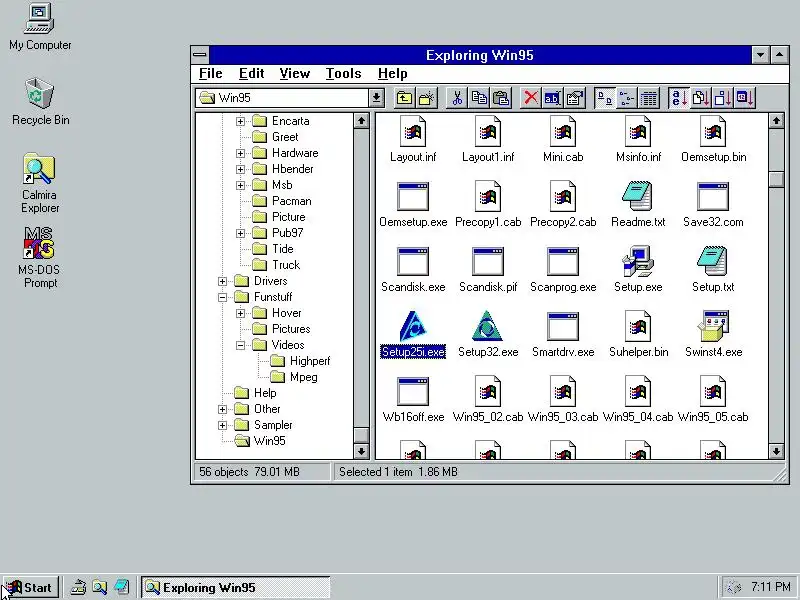Create a new folder using toolbar icon
The image size is (800, 600).
click(x=427, y=98)
